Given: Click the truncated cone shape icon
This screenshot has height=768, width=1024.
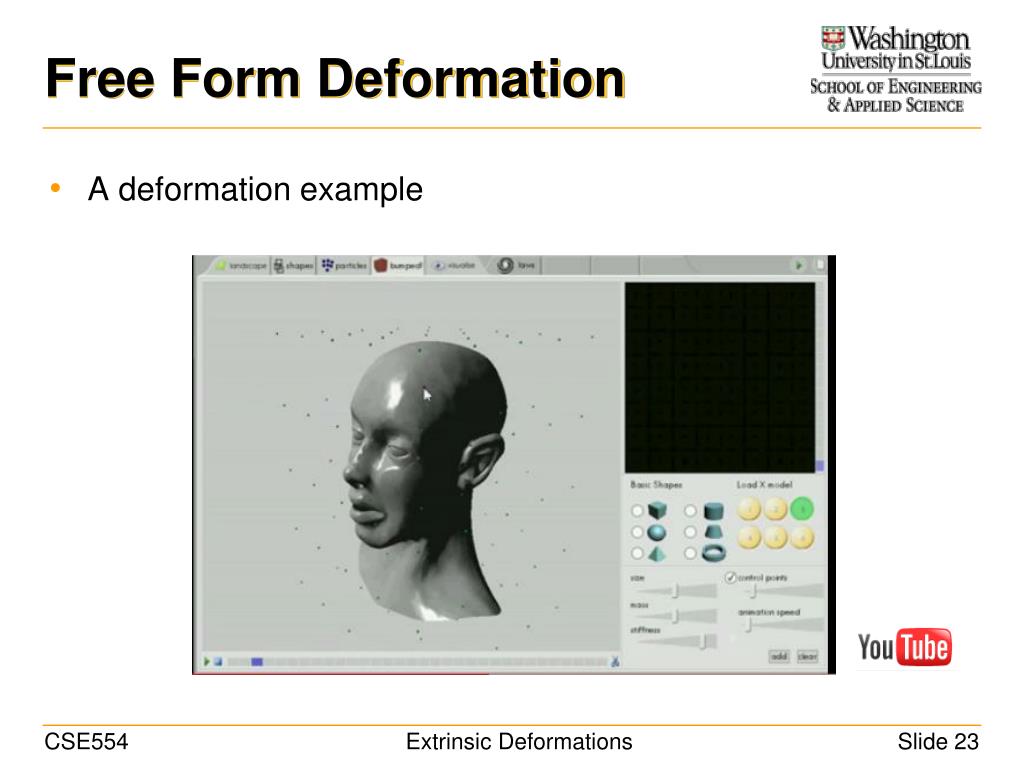Looking at the screenshot, I should [713, 532].
